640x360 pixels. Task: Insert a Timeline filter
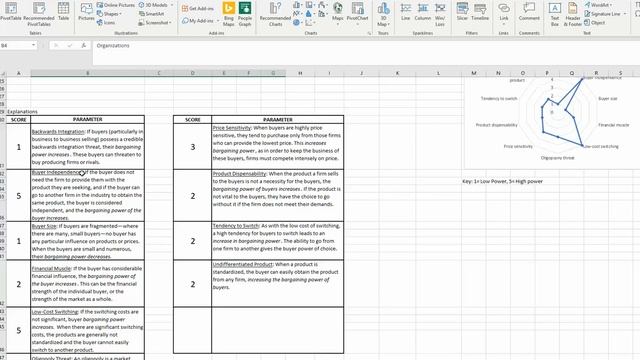click(480, 12)
